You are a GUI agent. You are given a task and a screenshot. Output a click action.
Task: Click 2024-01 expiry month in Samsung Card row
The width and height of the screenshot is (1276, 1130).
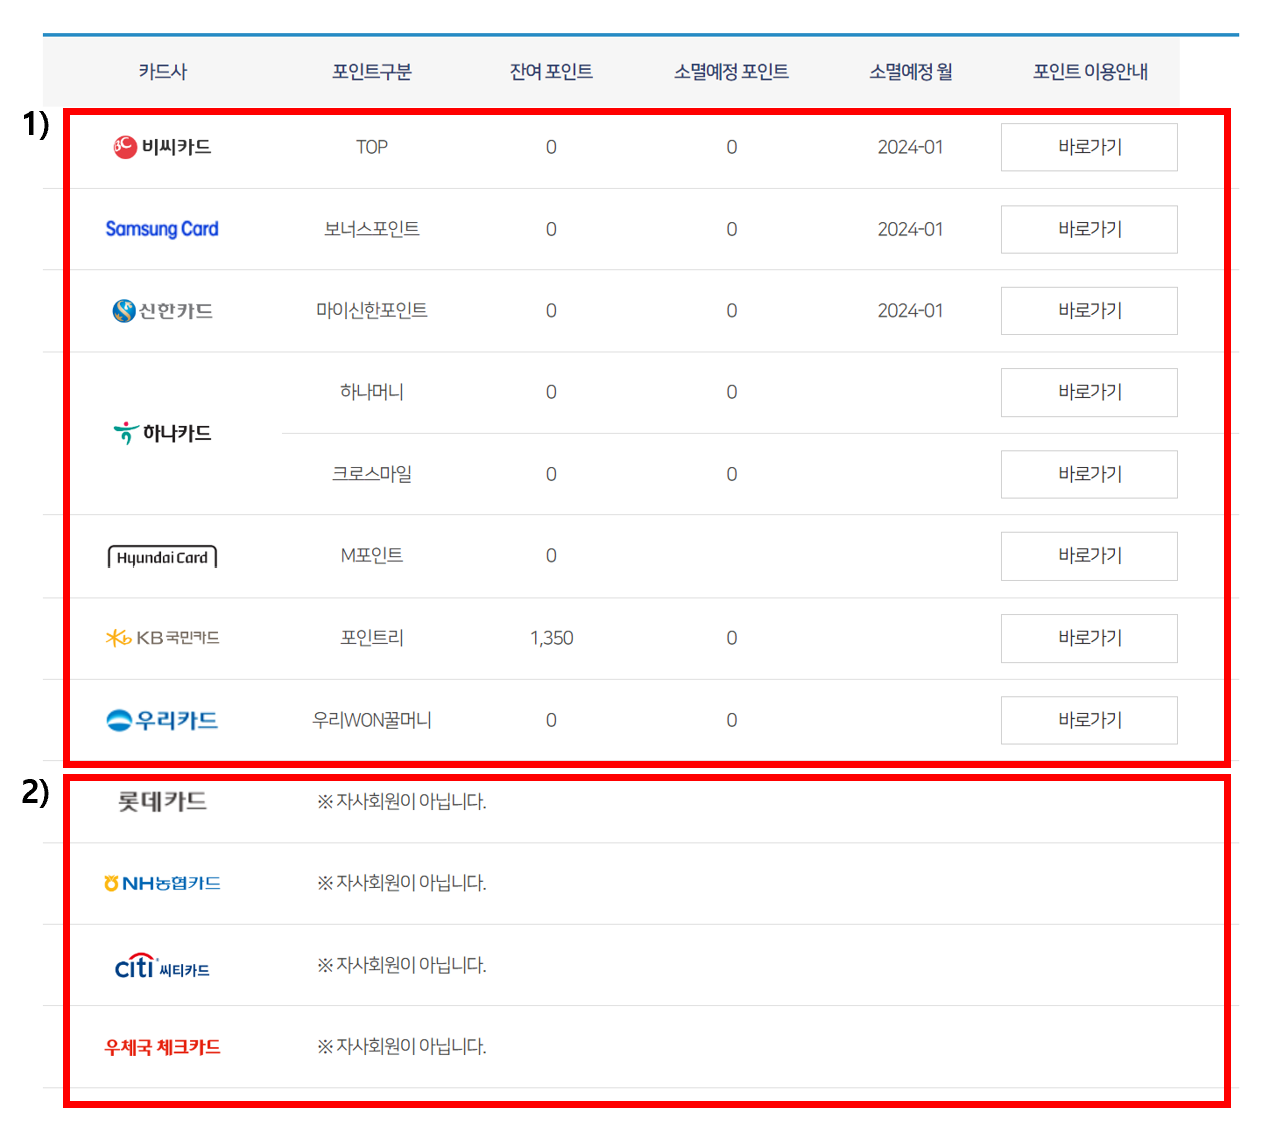tap(910, 229)
